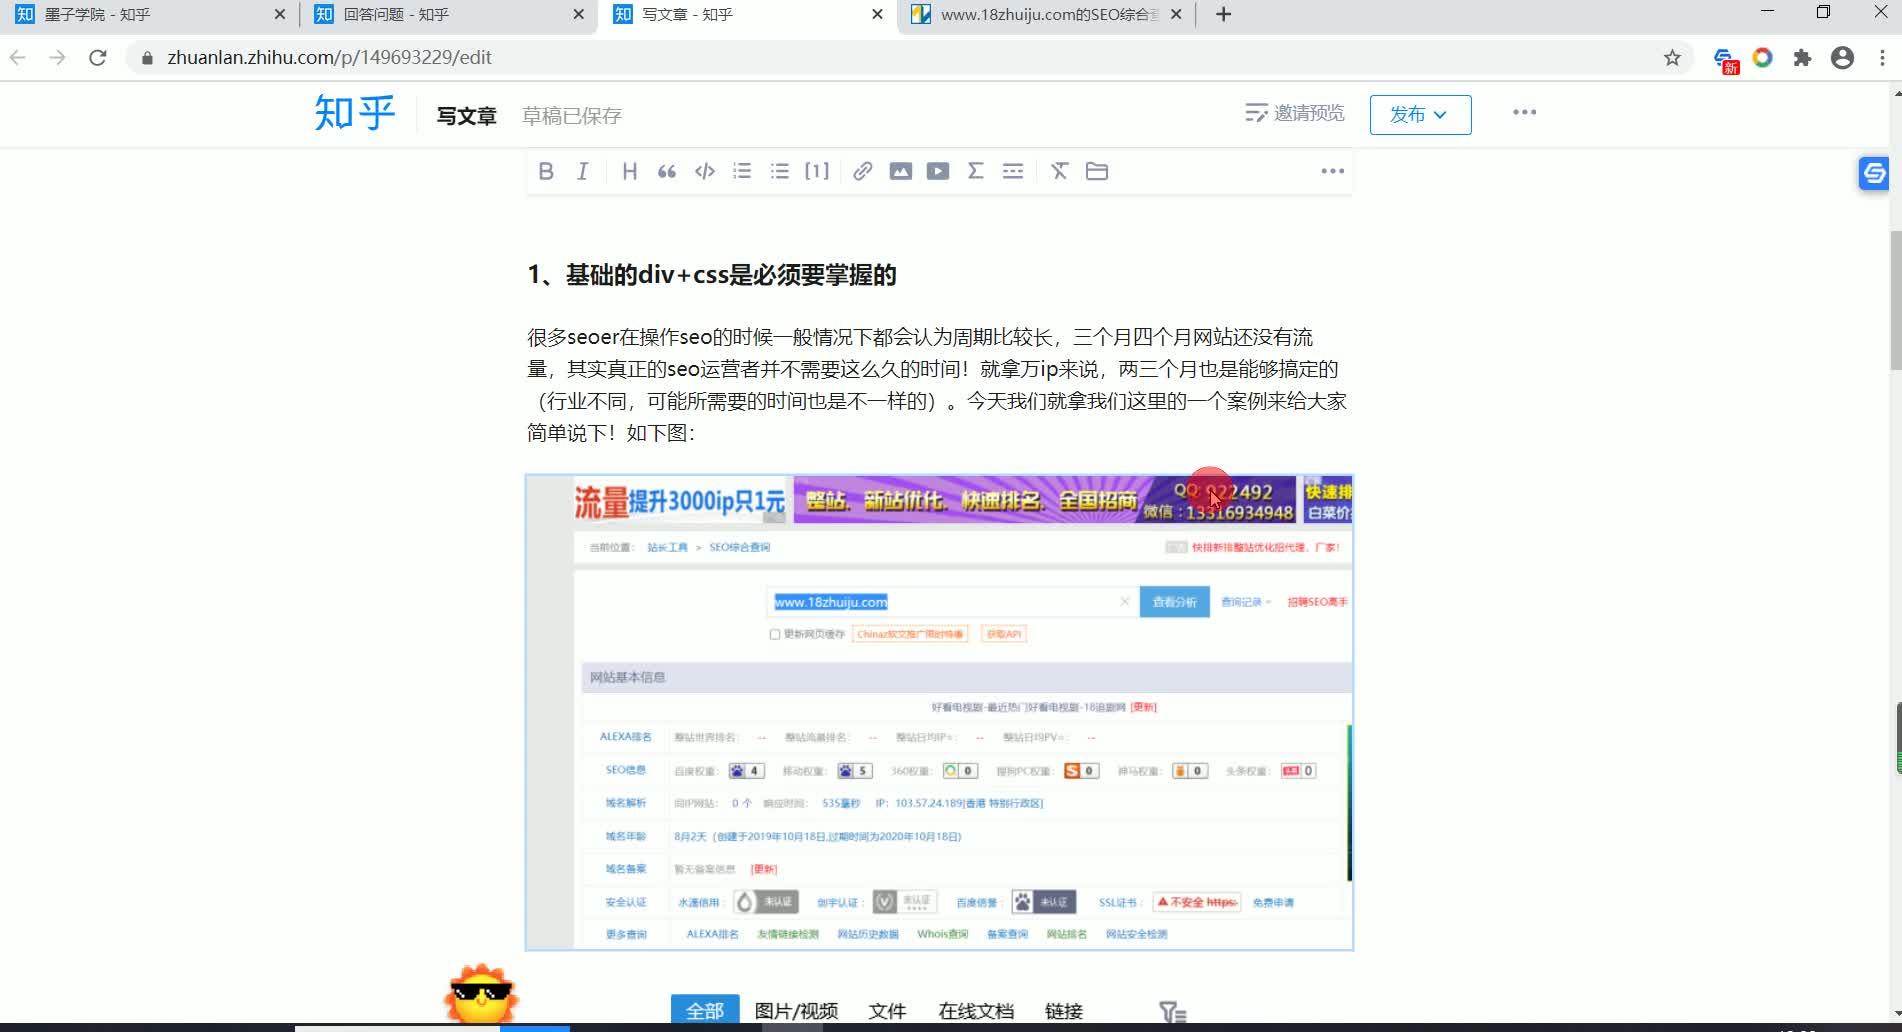
Task: Insert a block quote
Action: pos(667,171)
